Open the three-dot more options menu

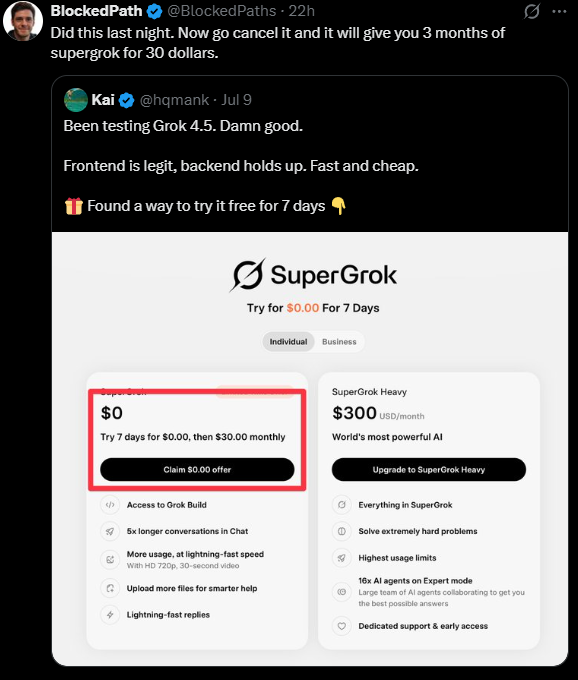pyautogui.click(x=559, y=11)
